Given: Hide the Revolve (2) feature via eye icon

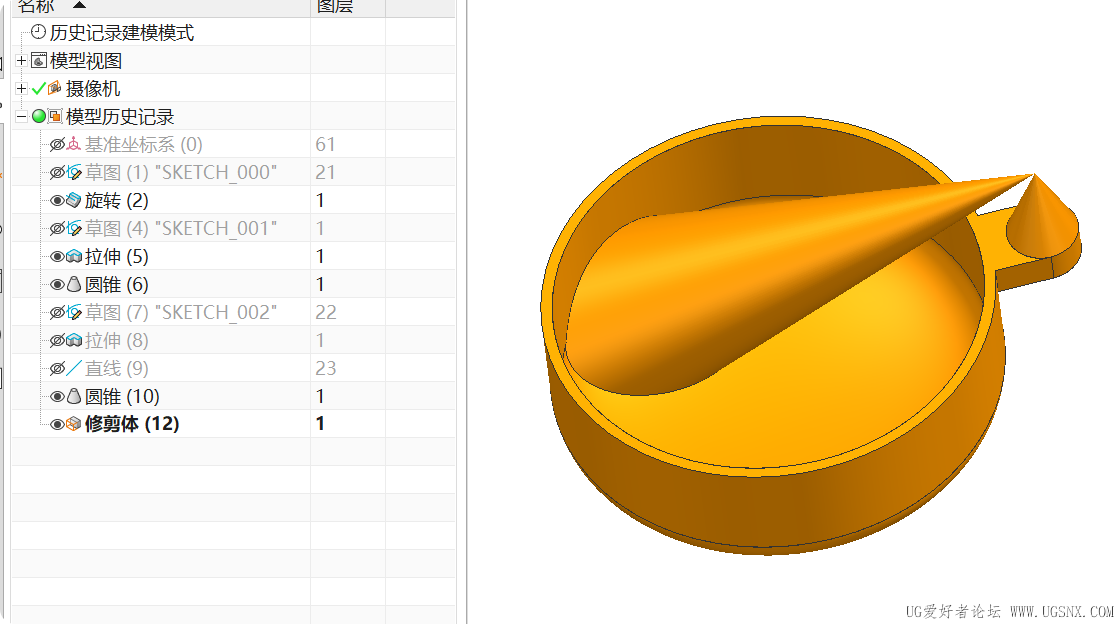Looking at the screenshot, I should (x=57, y=201).
